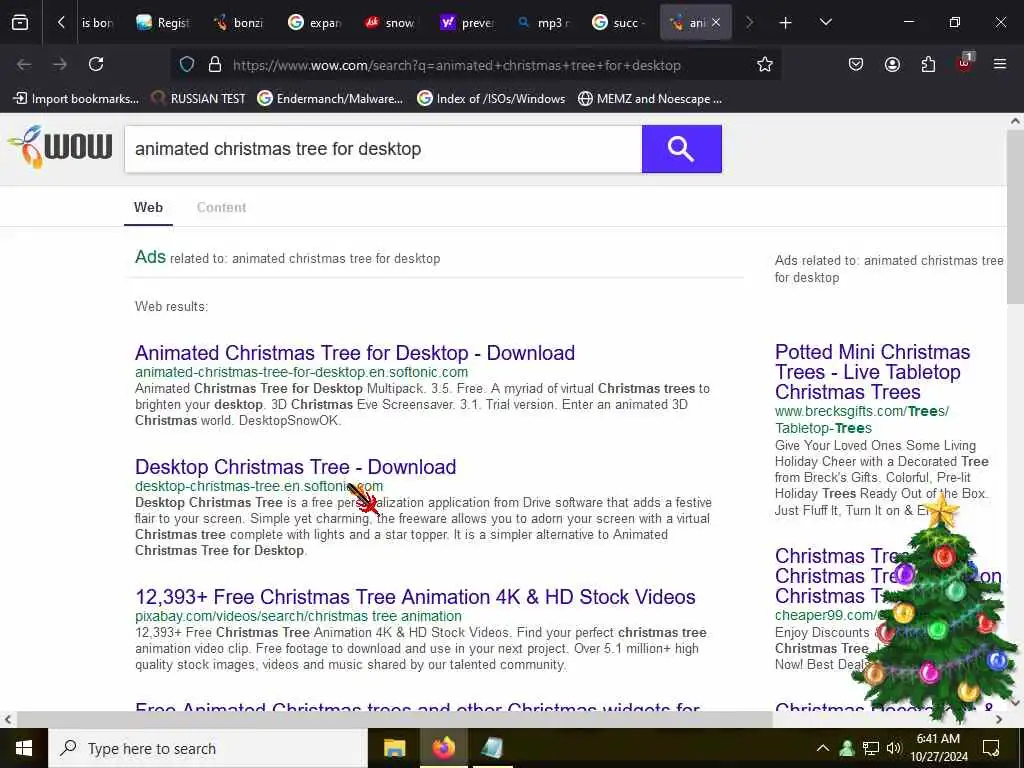This screenshot has height=768, width=1024.
Task: Open the clock showing 6:41 AM
Action: (938, 748)
